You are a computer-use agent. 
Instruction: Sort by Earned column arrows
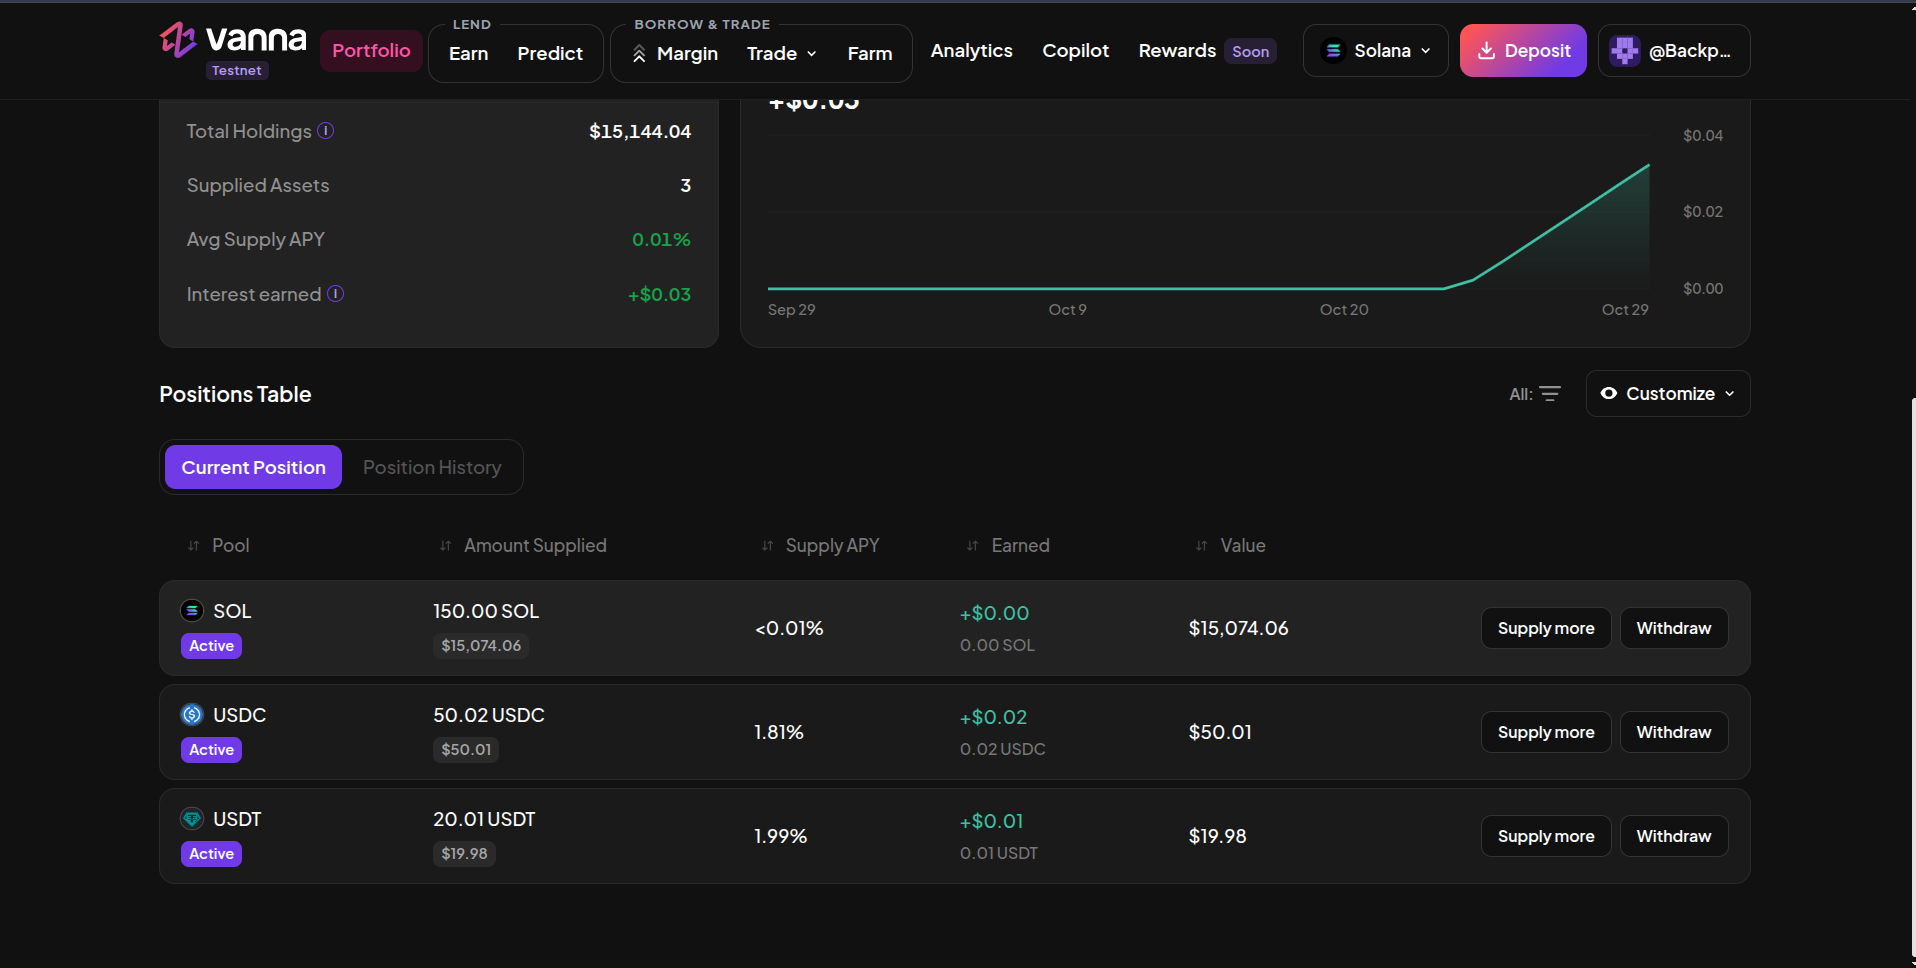(x=973, y=546)
